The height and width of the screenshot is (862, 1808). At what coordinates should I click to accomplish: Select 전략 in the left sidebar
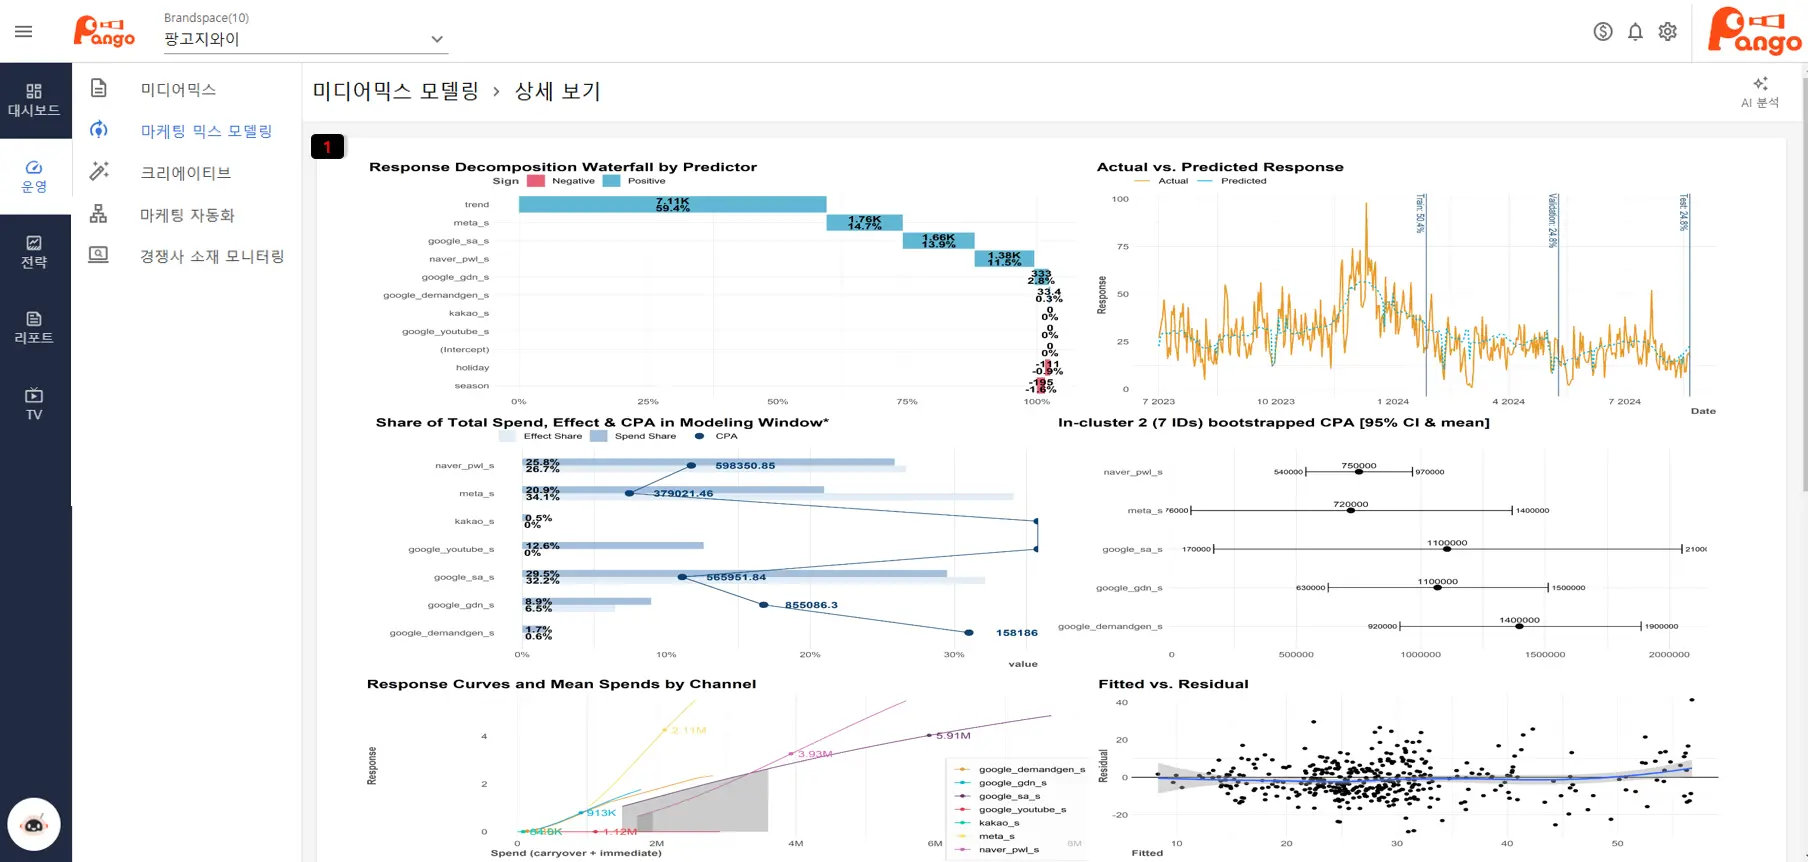click(34, 252)
